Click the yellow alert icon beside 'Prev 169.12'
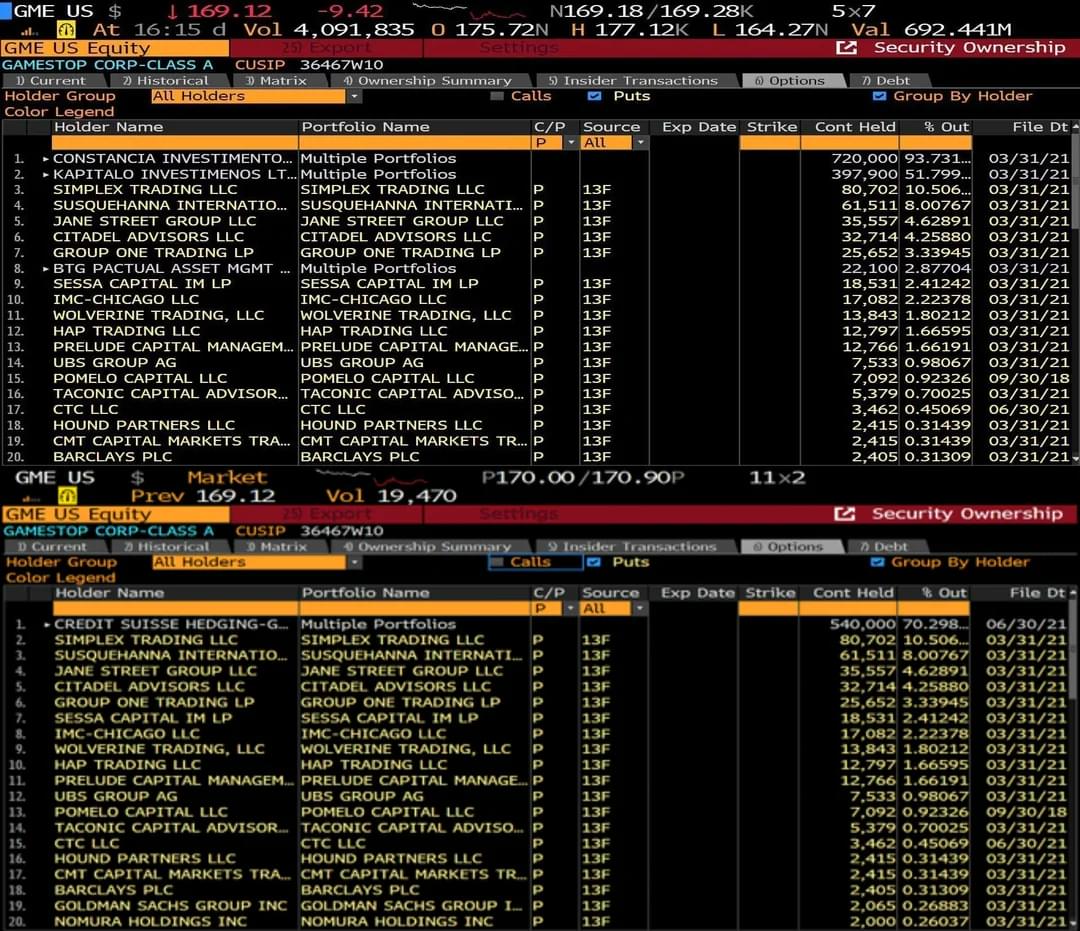This screenshot has width=1080, height=931. click(x=67, y=495)
